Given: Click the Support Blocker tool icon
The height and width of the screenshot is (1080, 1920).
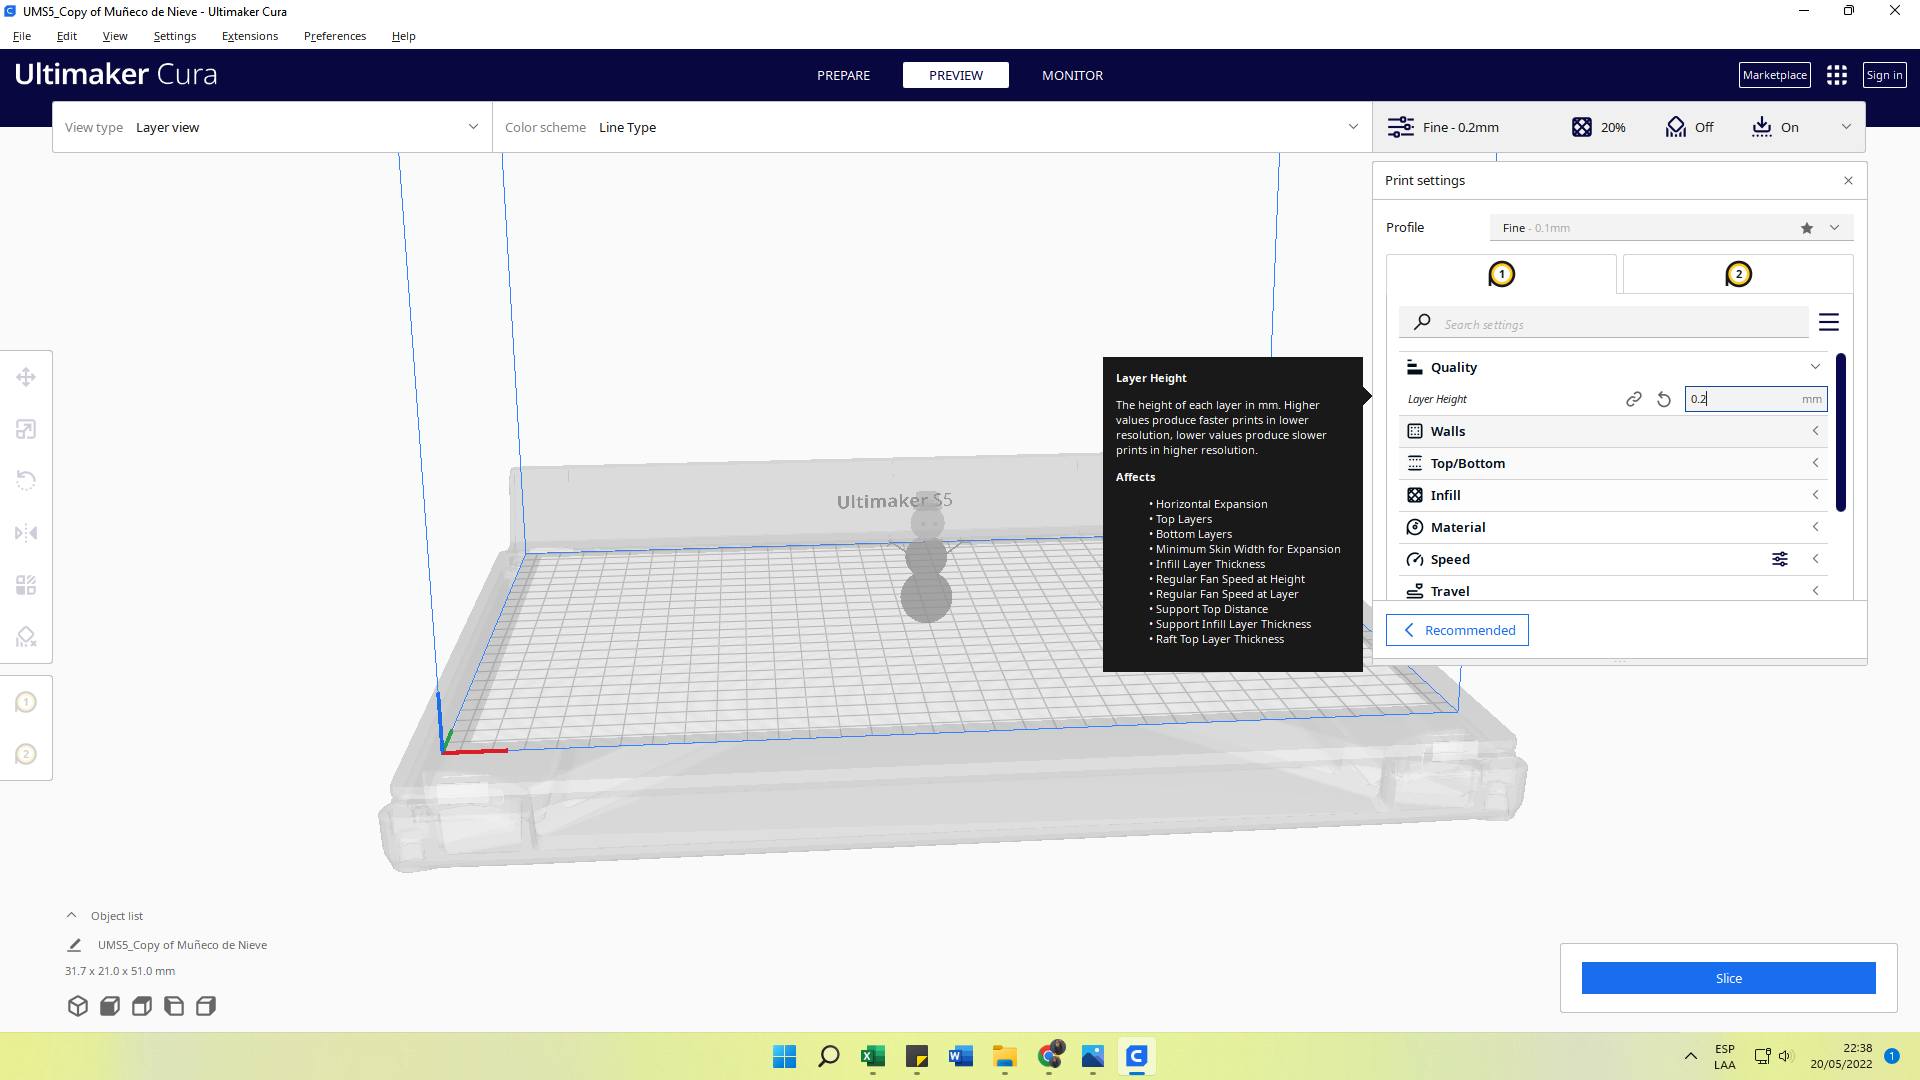Looking at the screenshot, I should tap(26, 637).
